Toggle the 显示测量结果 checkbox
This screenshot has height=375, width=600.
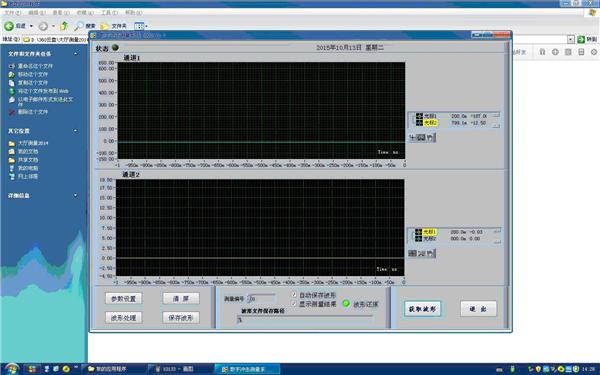click(294, 303)
